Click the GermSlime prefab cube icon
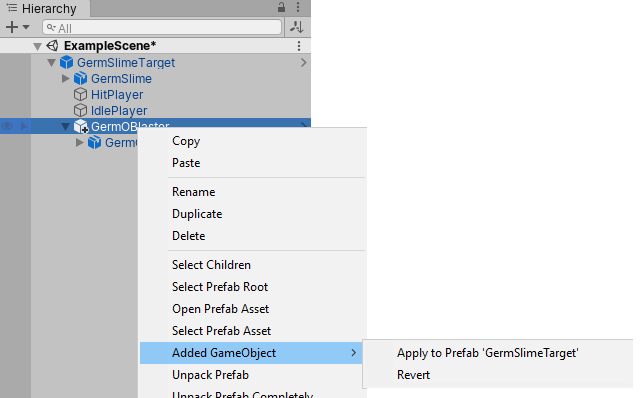Viewport: 644px width, 398px height. pos(80,78)
